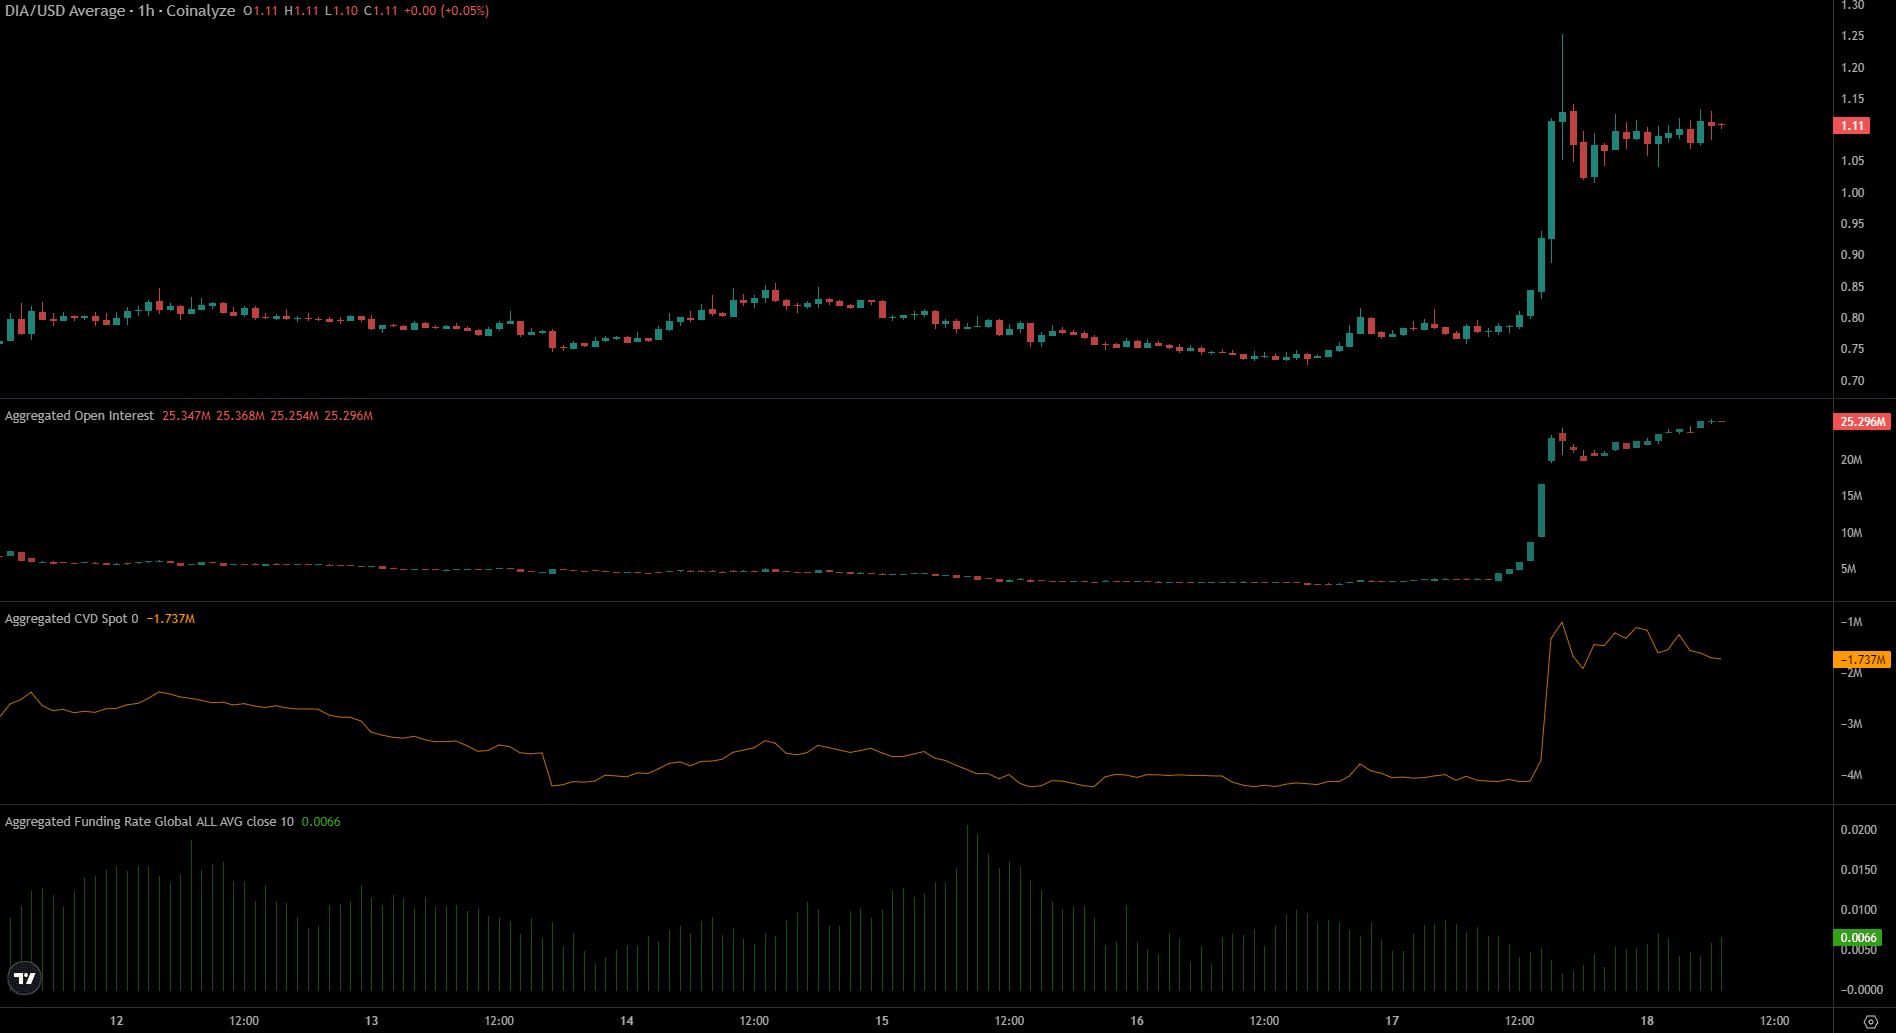Click the 25.296M open interest value tag

pos(1862,422)
